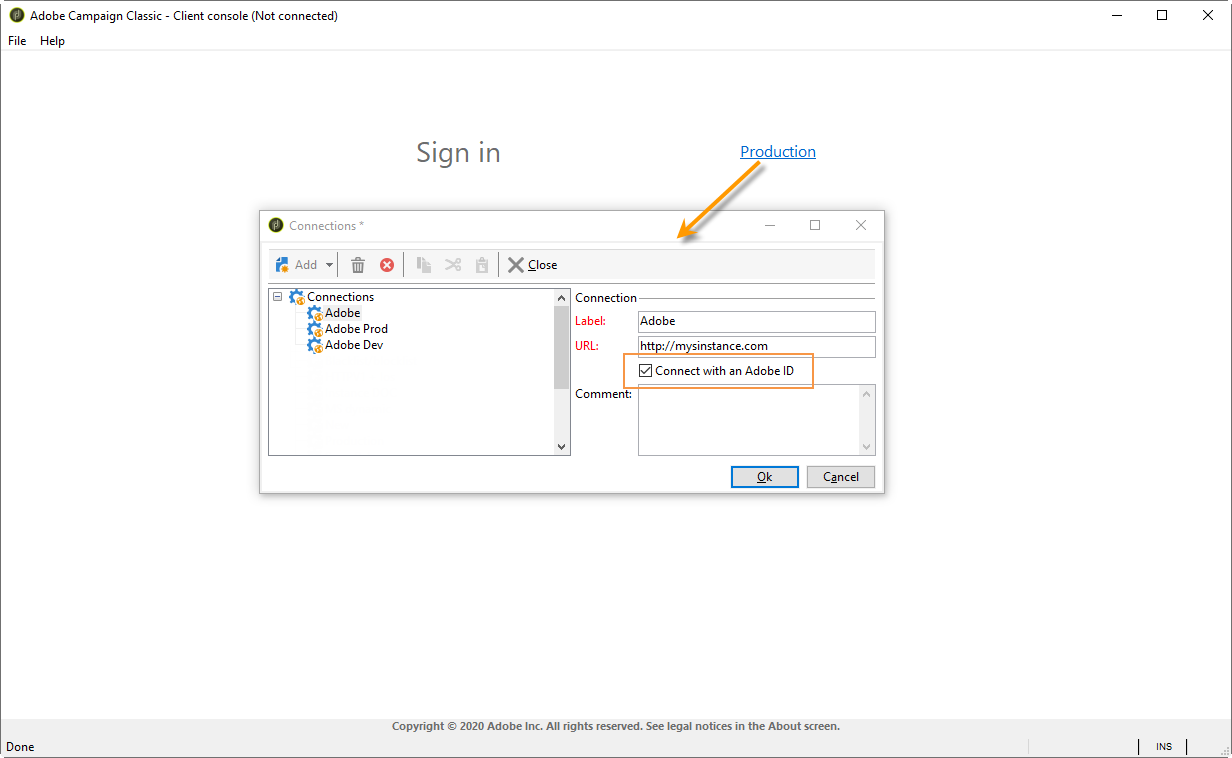Click inside the Comment text area
The height and width of the screenshot is (758, 1232).
(748, 420)
